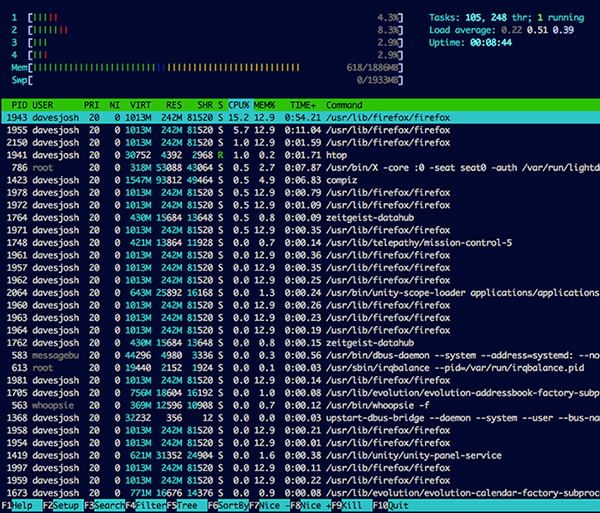Select firefox process row PID 1964
The height and width of the screenshot is (513, 600).
tap(301, 330)
